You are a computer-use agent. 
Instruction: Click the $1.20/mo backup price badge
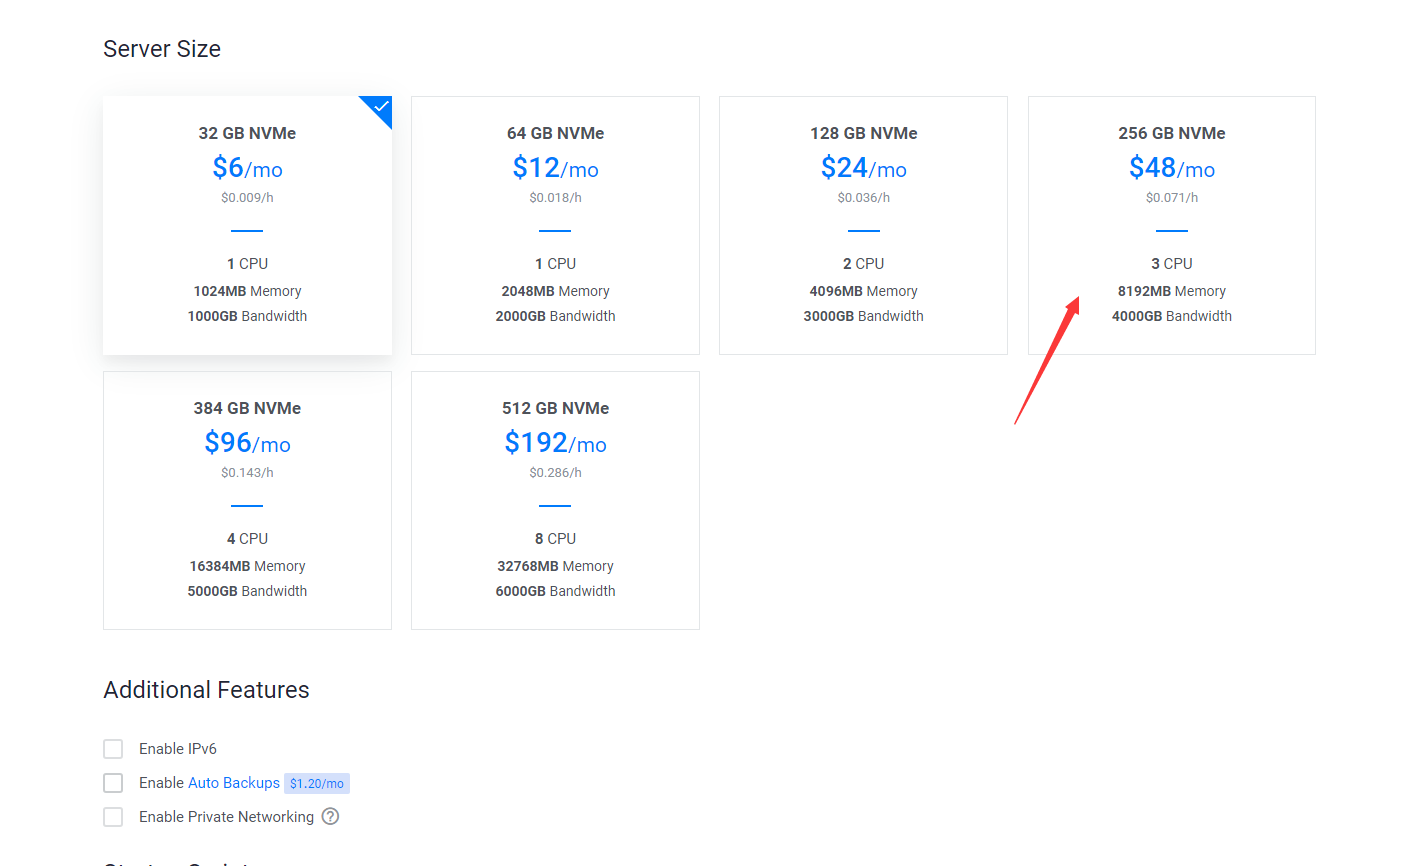pos(316,784)
